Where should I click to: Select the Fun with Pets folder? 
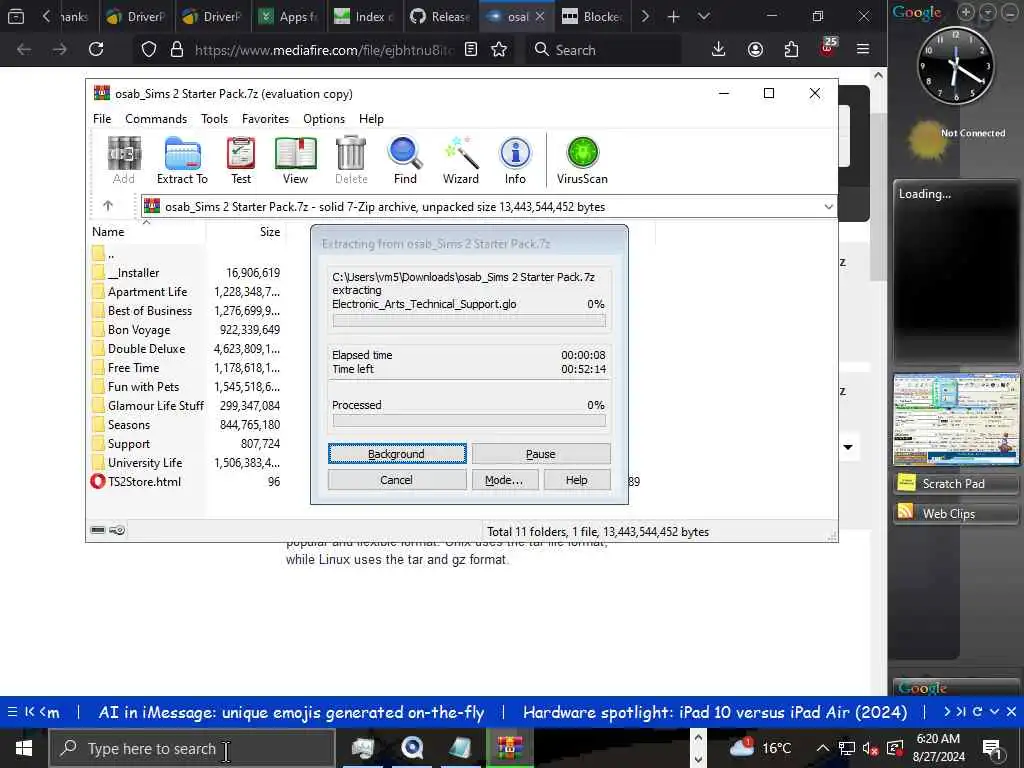[x=143, y=387]
